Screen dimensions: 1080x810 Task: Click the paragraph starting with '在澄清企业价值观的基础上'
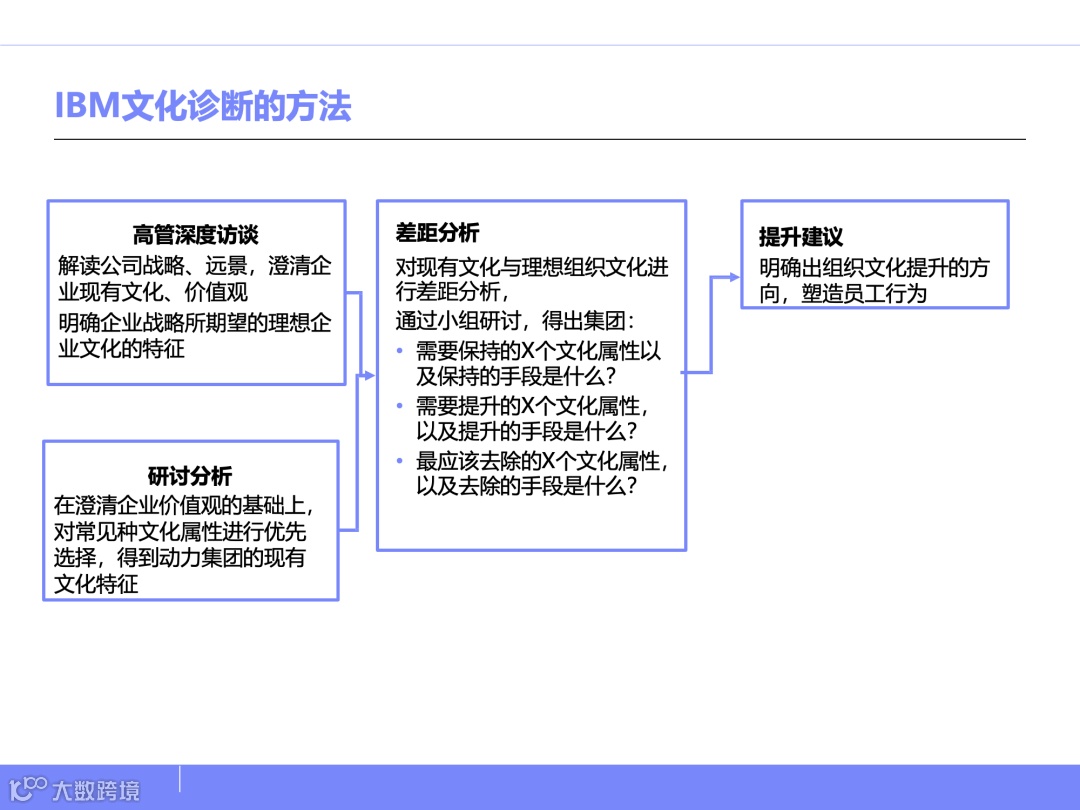pyautogui.click(x=183, y=544)
